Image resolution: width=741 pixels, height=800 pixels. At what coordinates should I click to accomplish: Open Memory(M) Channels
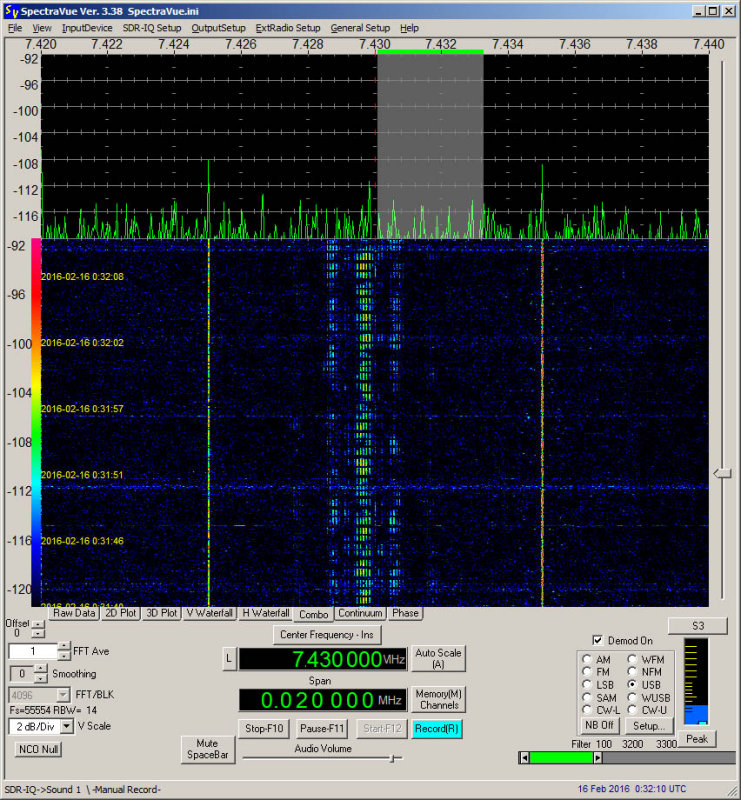[x=438, y=699]
